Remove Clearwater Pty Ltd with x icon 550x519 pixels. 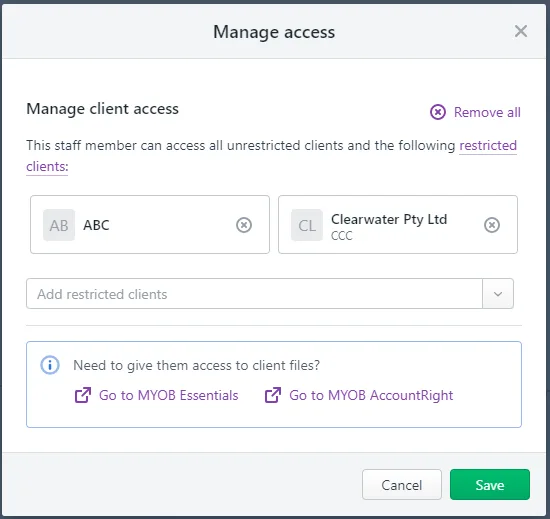coord(492,225)
